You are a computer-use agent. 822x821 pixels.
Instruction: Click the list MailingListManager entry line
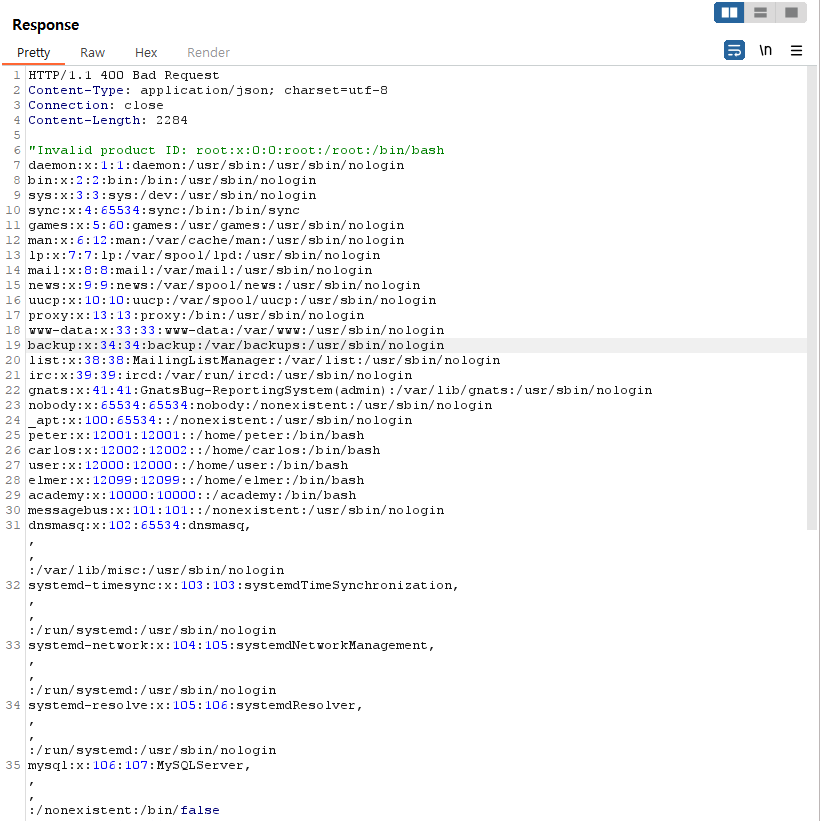tap(264, 361)
